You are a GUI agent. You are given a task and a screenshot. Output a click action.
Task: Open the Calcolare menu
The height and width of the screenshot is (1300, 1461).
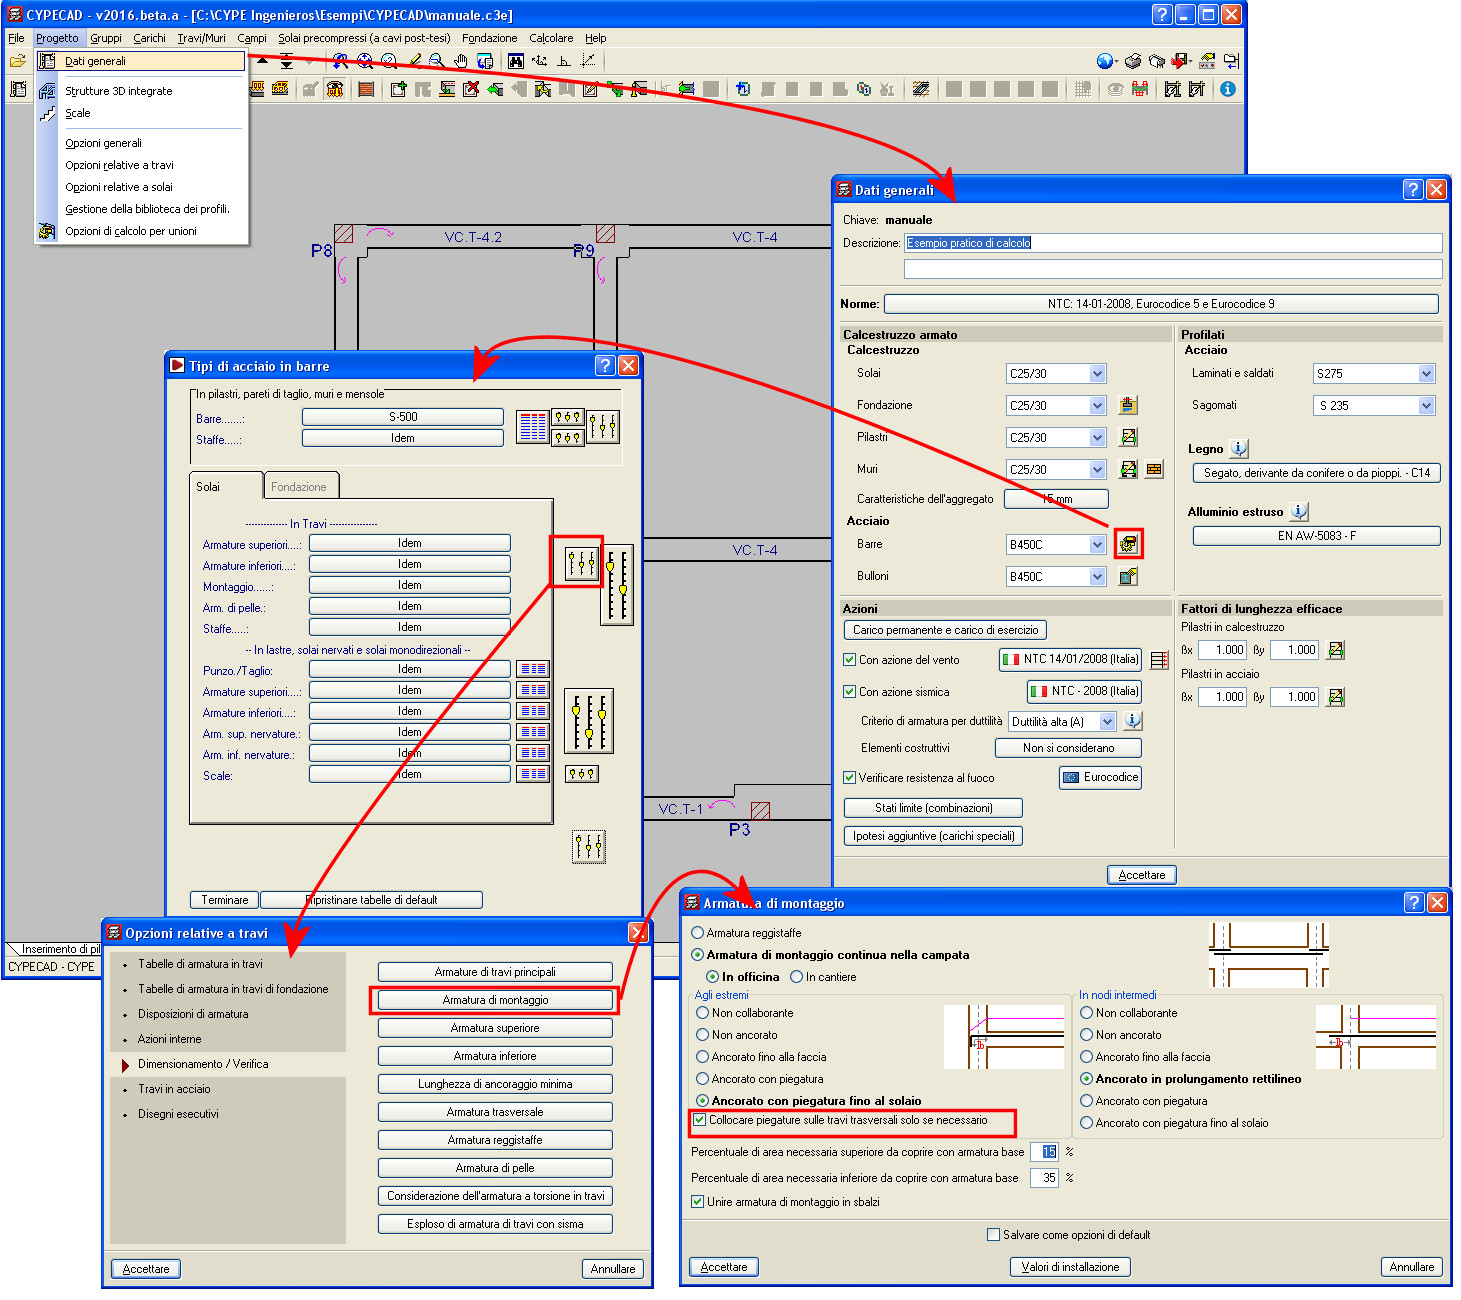coord(551,38)
